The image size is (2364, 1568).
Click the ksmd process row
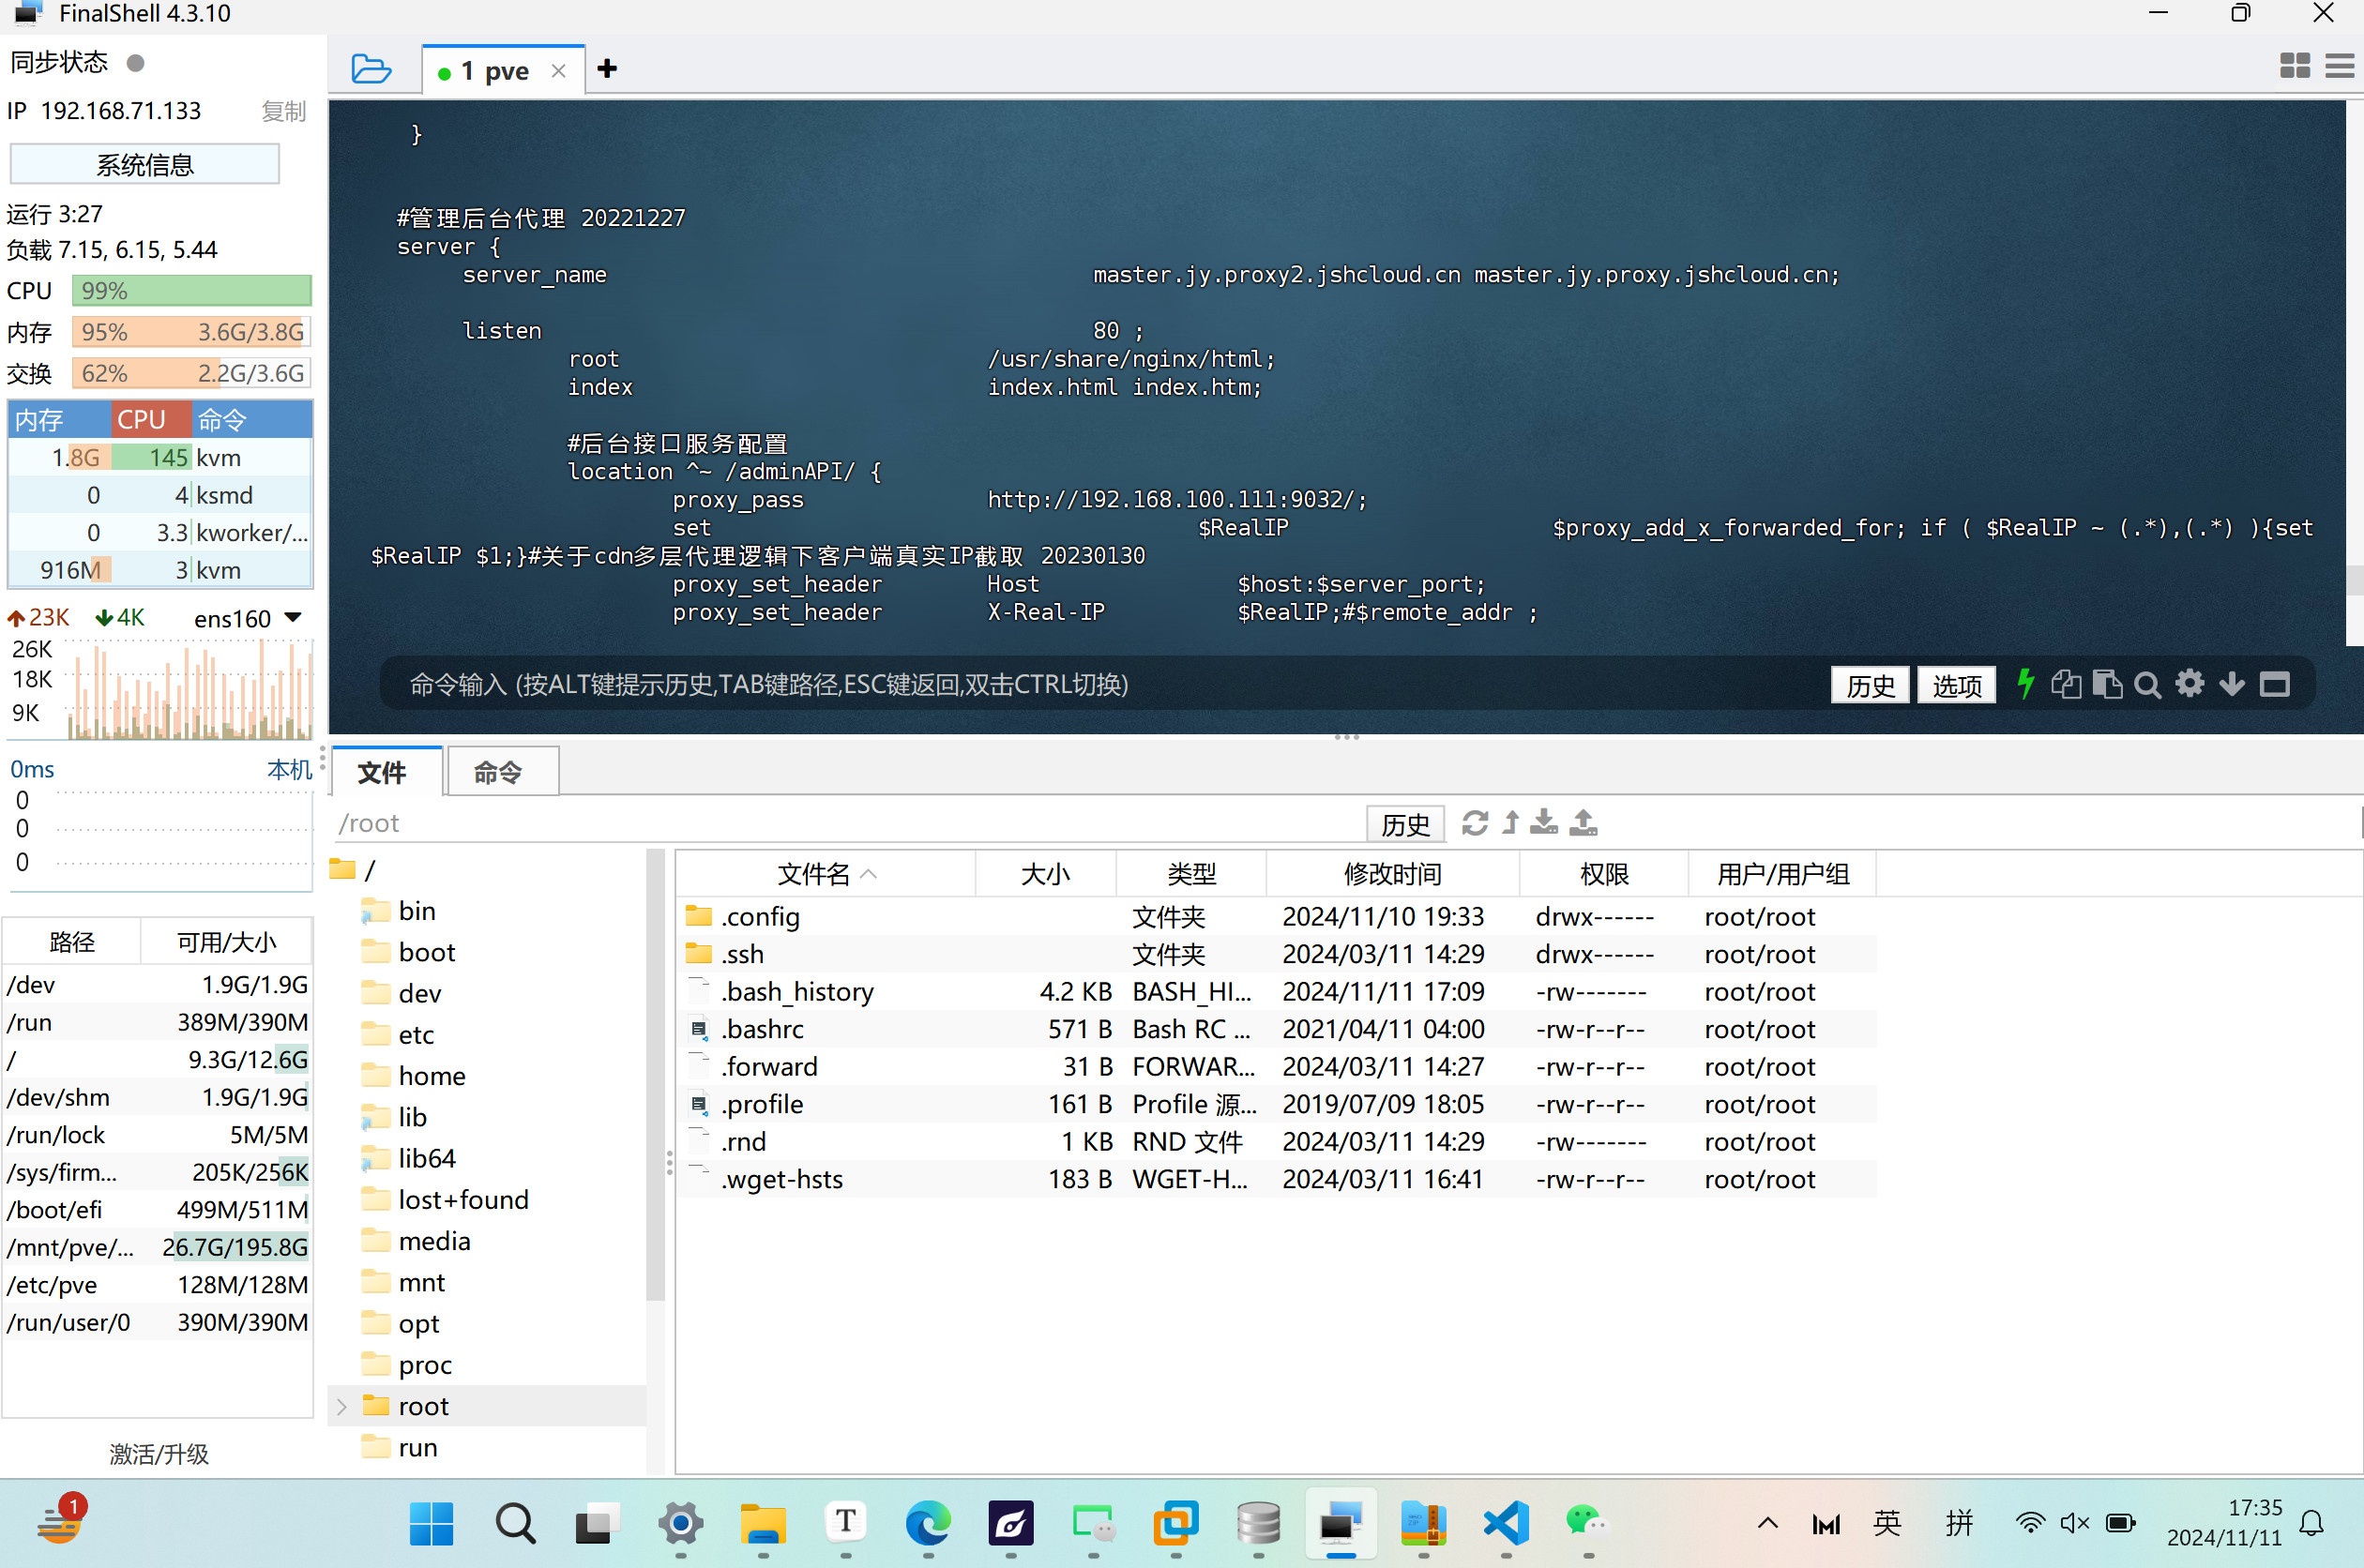click(x=160, y=495)
